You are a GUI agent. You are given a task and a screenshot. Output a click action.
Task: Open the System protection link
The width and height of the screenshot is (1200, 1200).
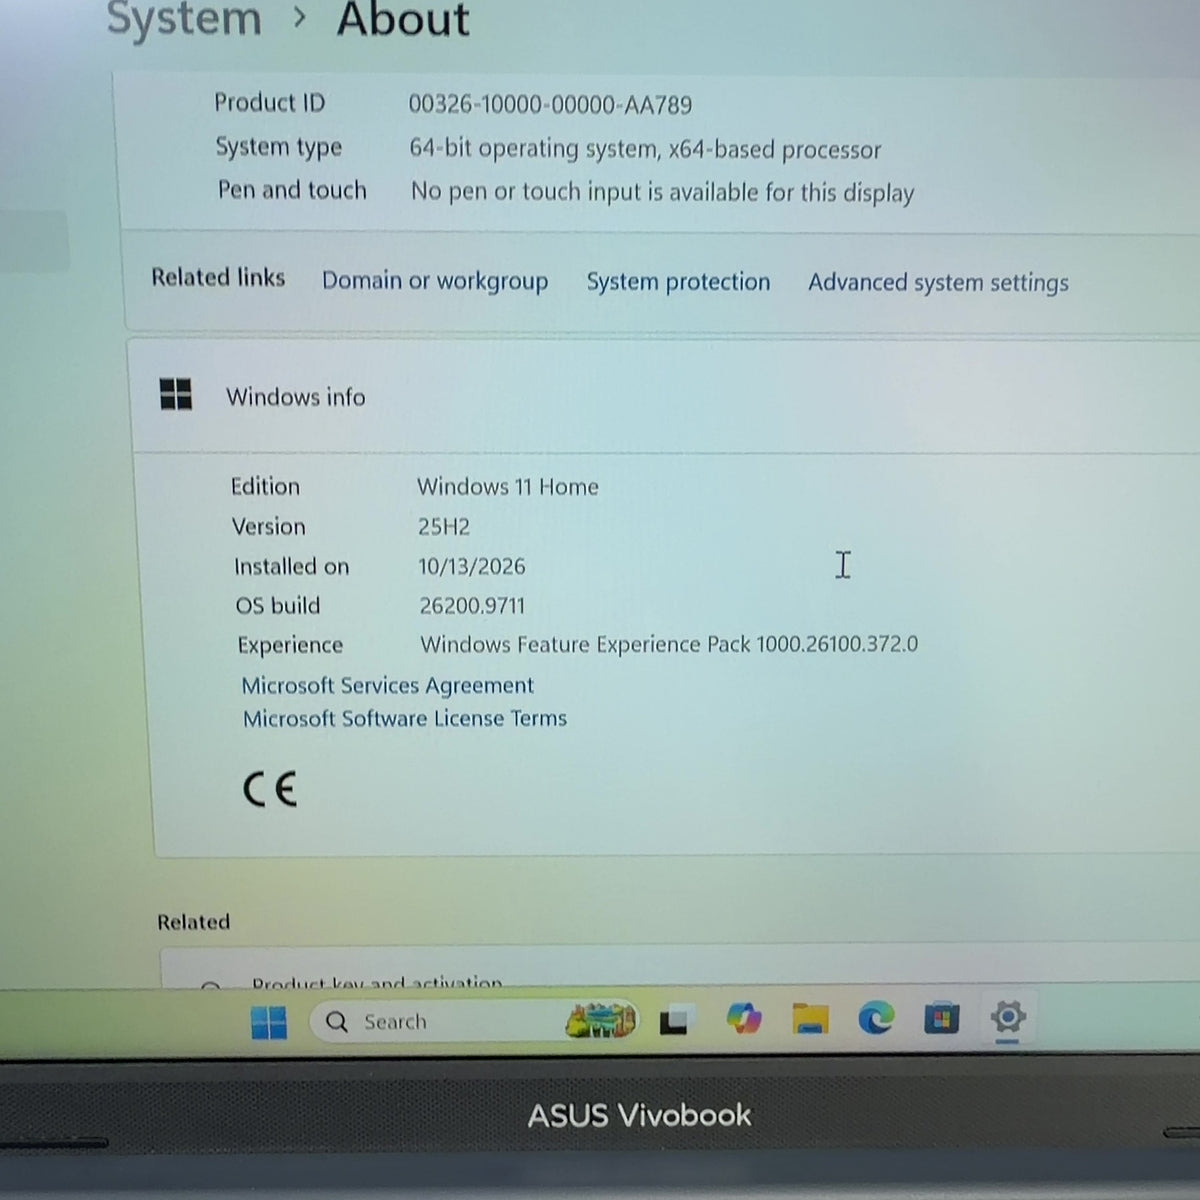coord(678,282)
